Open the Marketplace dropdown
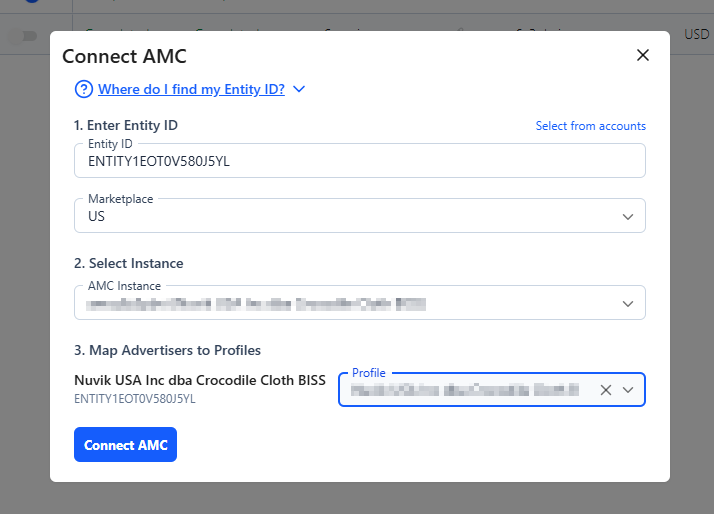 point(360,216)
